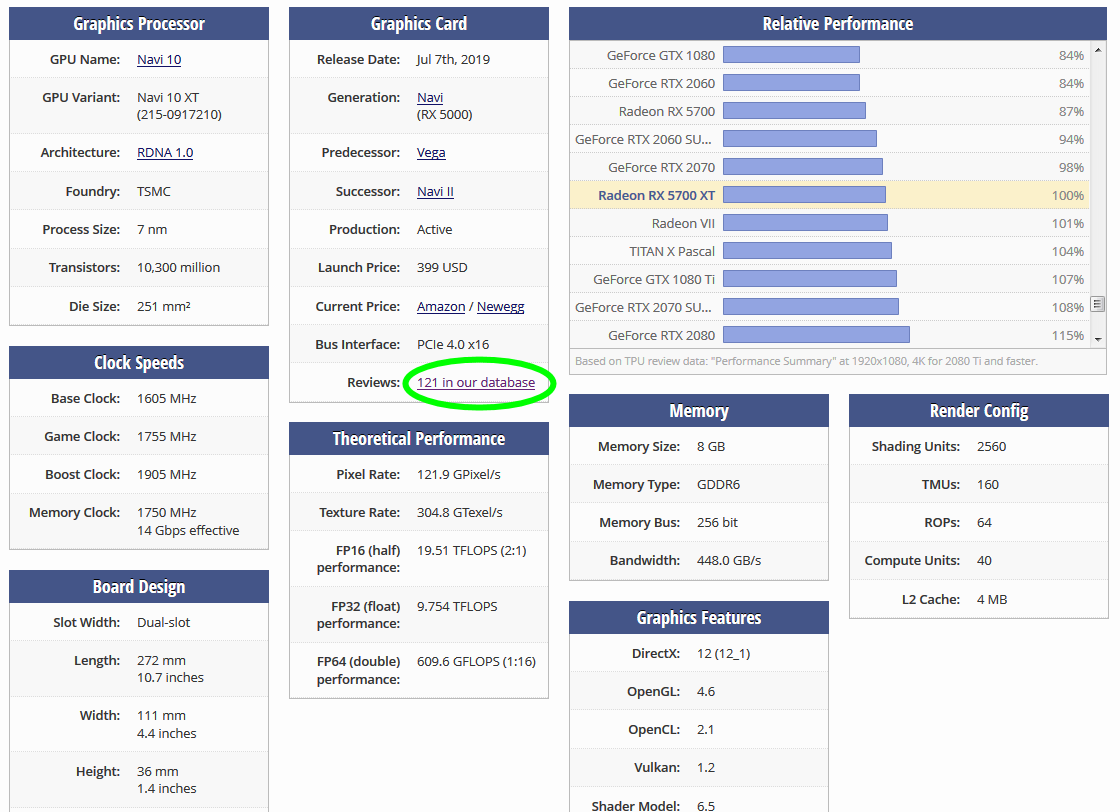Click the FP32 value '9.754 TFLOPS'
Image resolution: width=1120 pixels, height=812 pixels.
coord(457,606)
